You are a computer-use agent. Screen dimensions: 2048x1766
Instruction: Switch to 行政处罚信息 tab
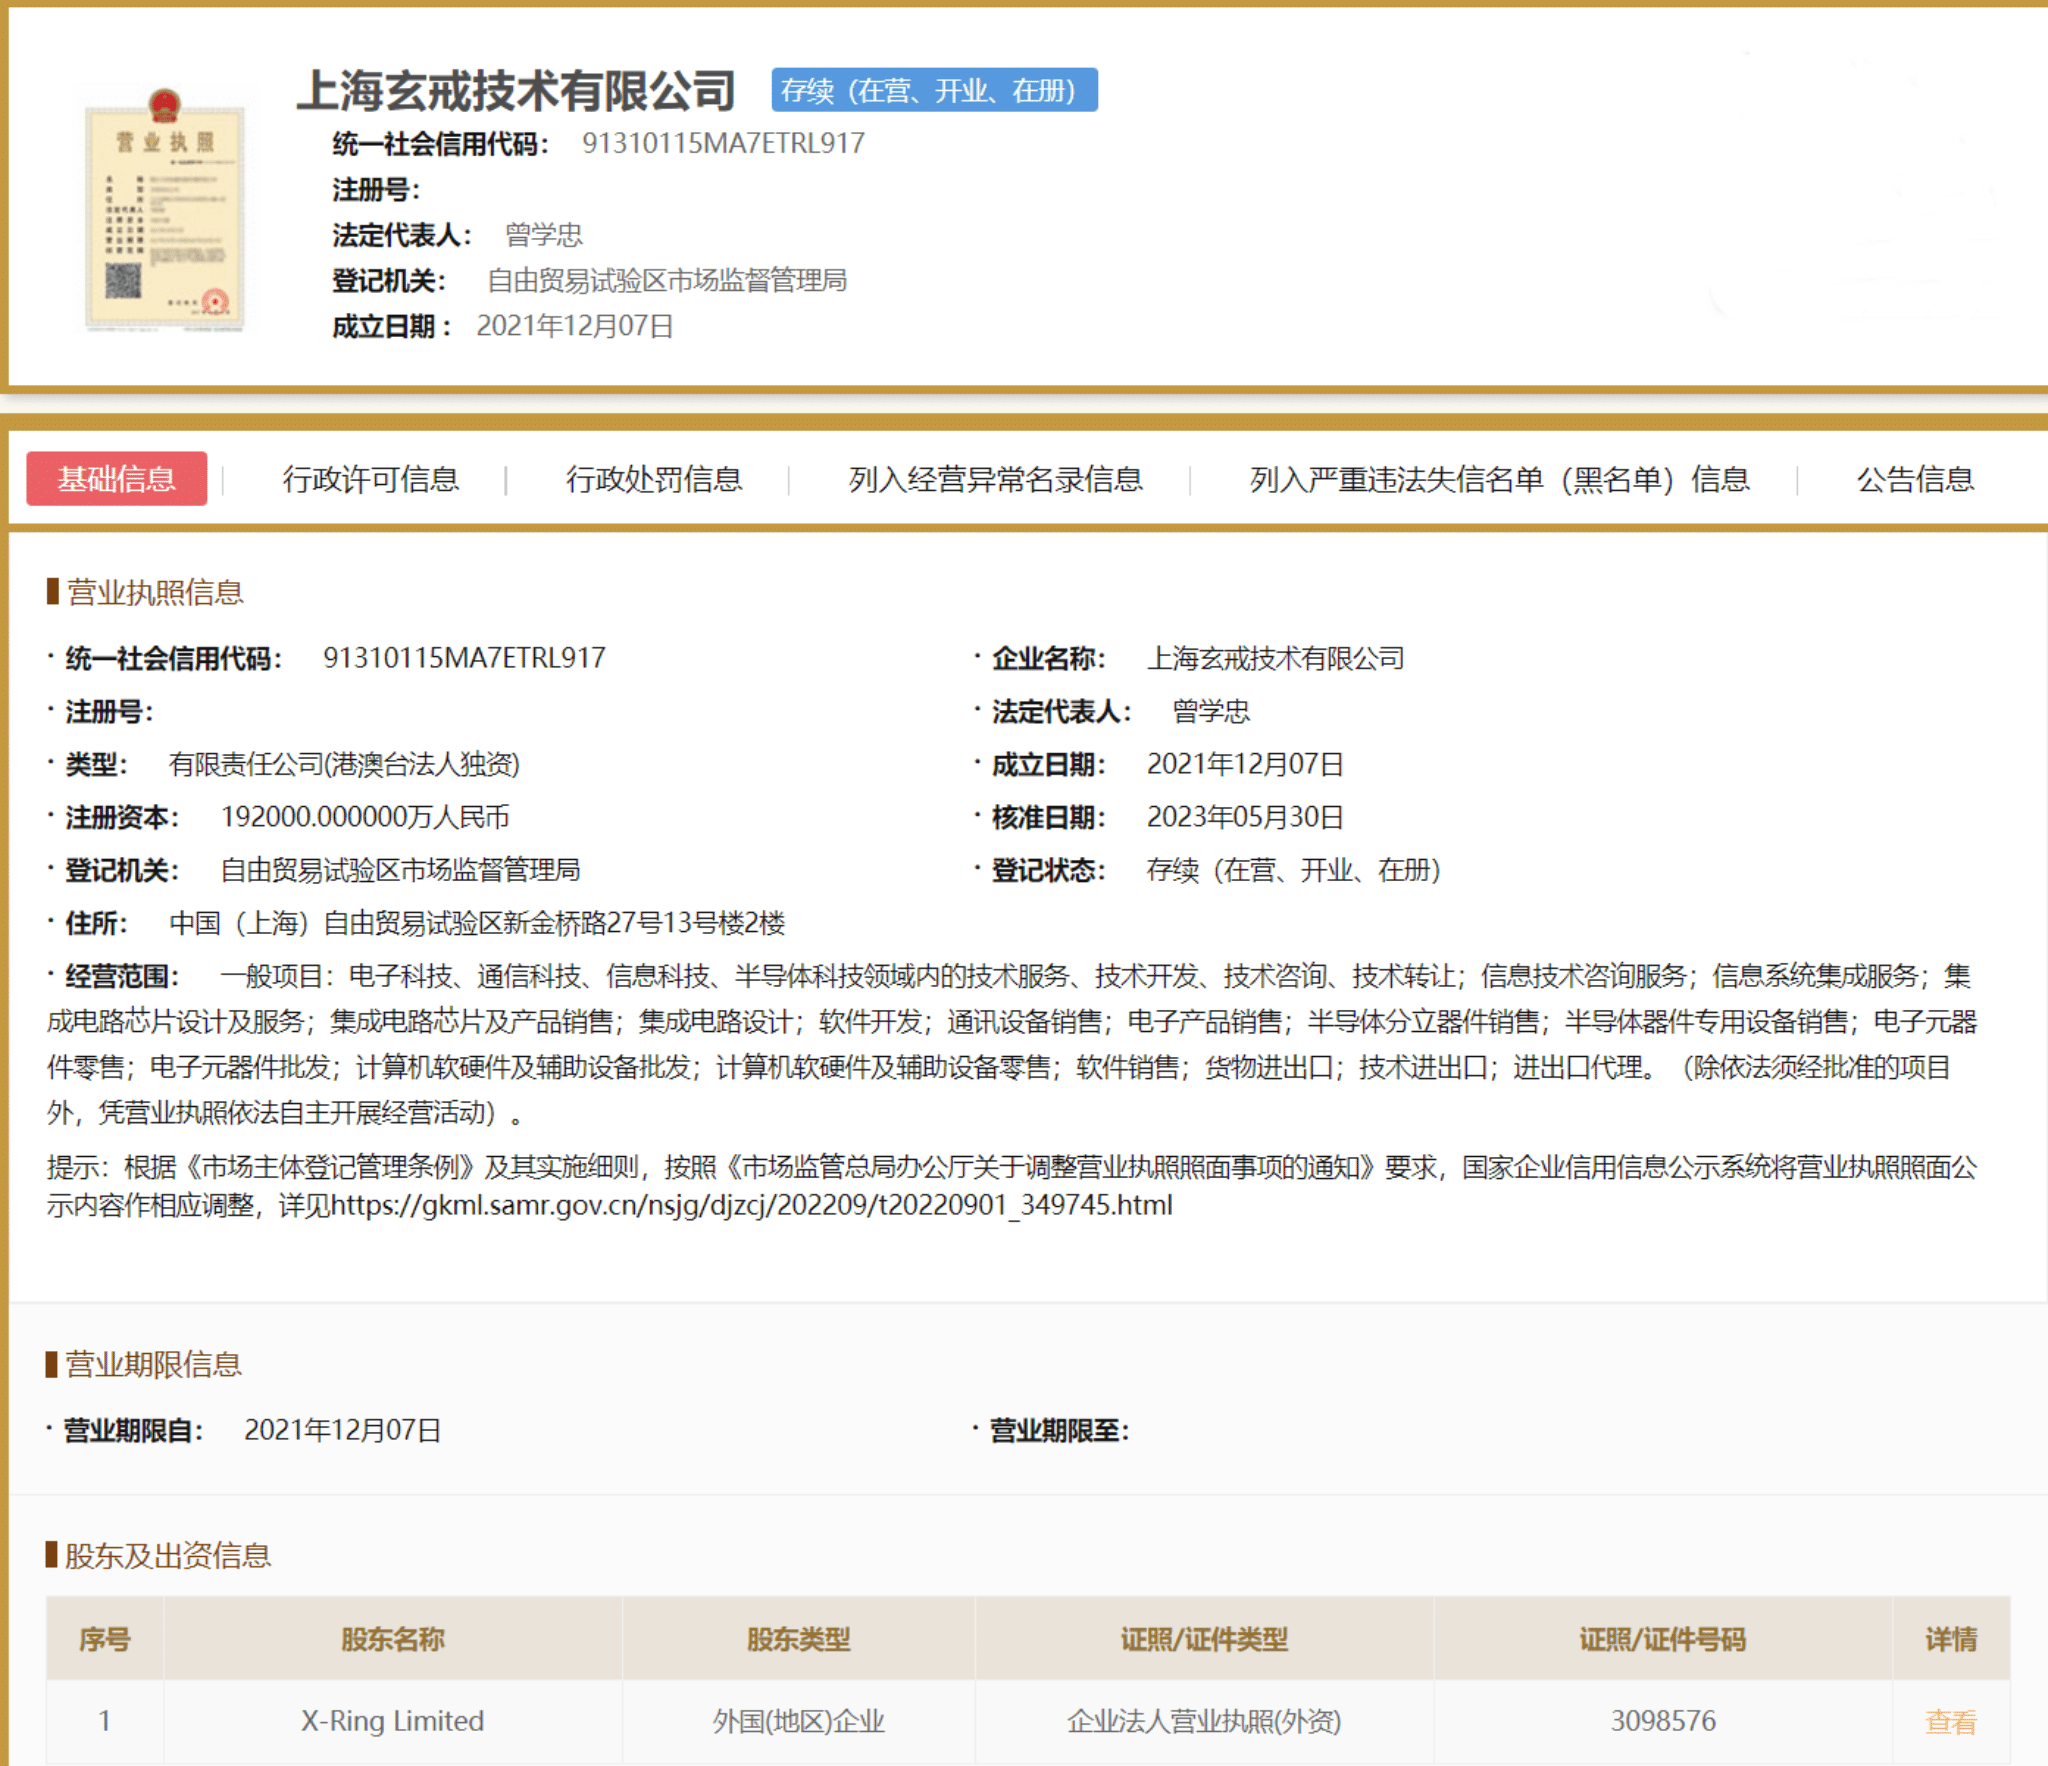click(654, 479)
